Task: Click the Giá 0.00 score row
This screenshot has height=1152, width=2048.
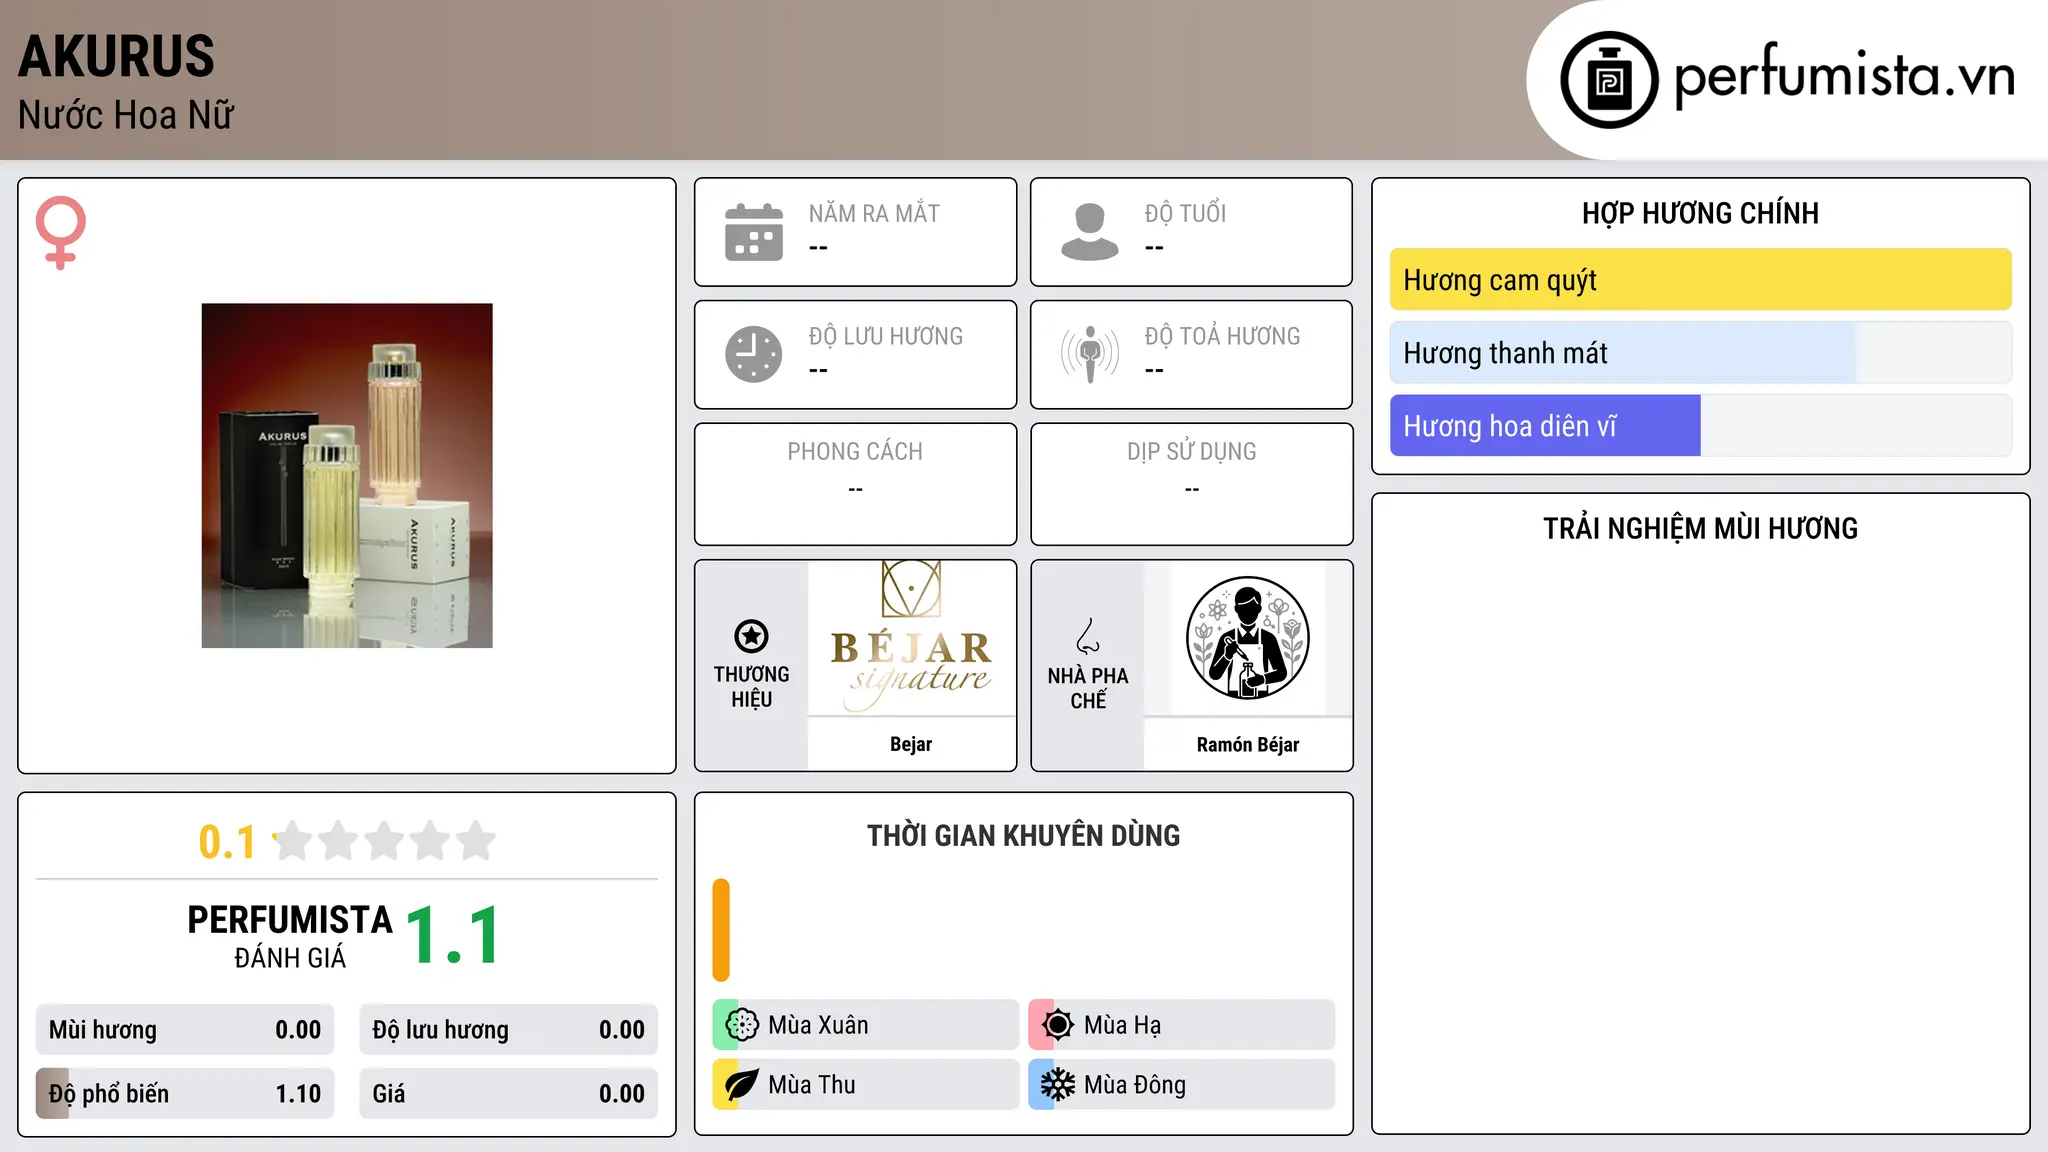Action: [x=509, y=1094]
